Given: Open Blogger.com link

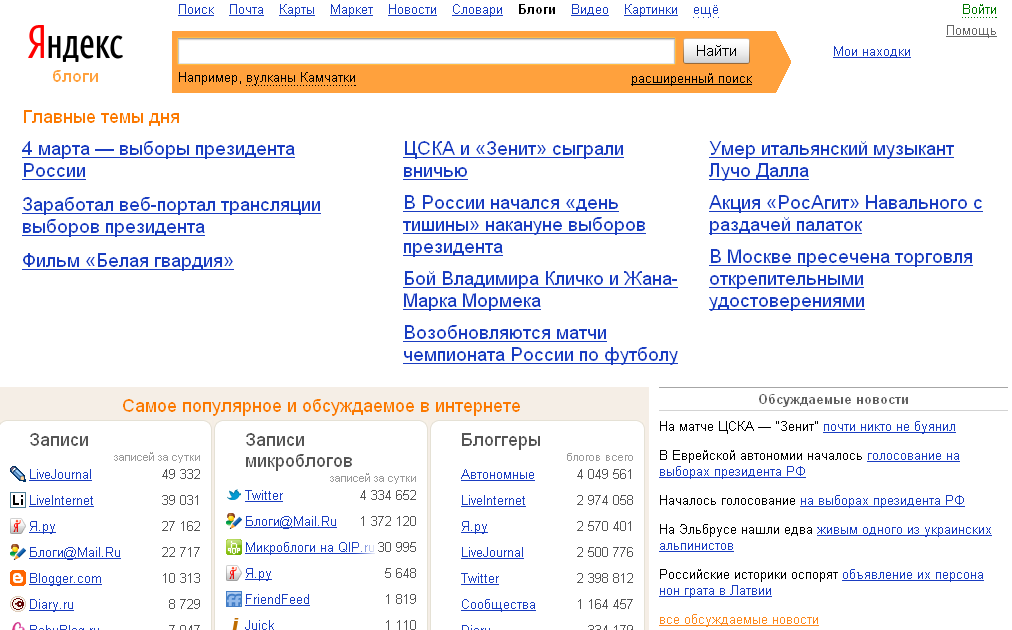Looking at the screenshot, I should pos(65,578).
